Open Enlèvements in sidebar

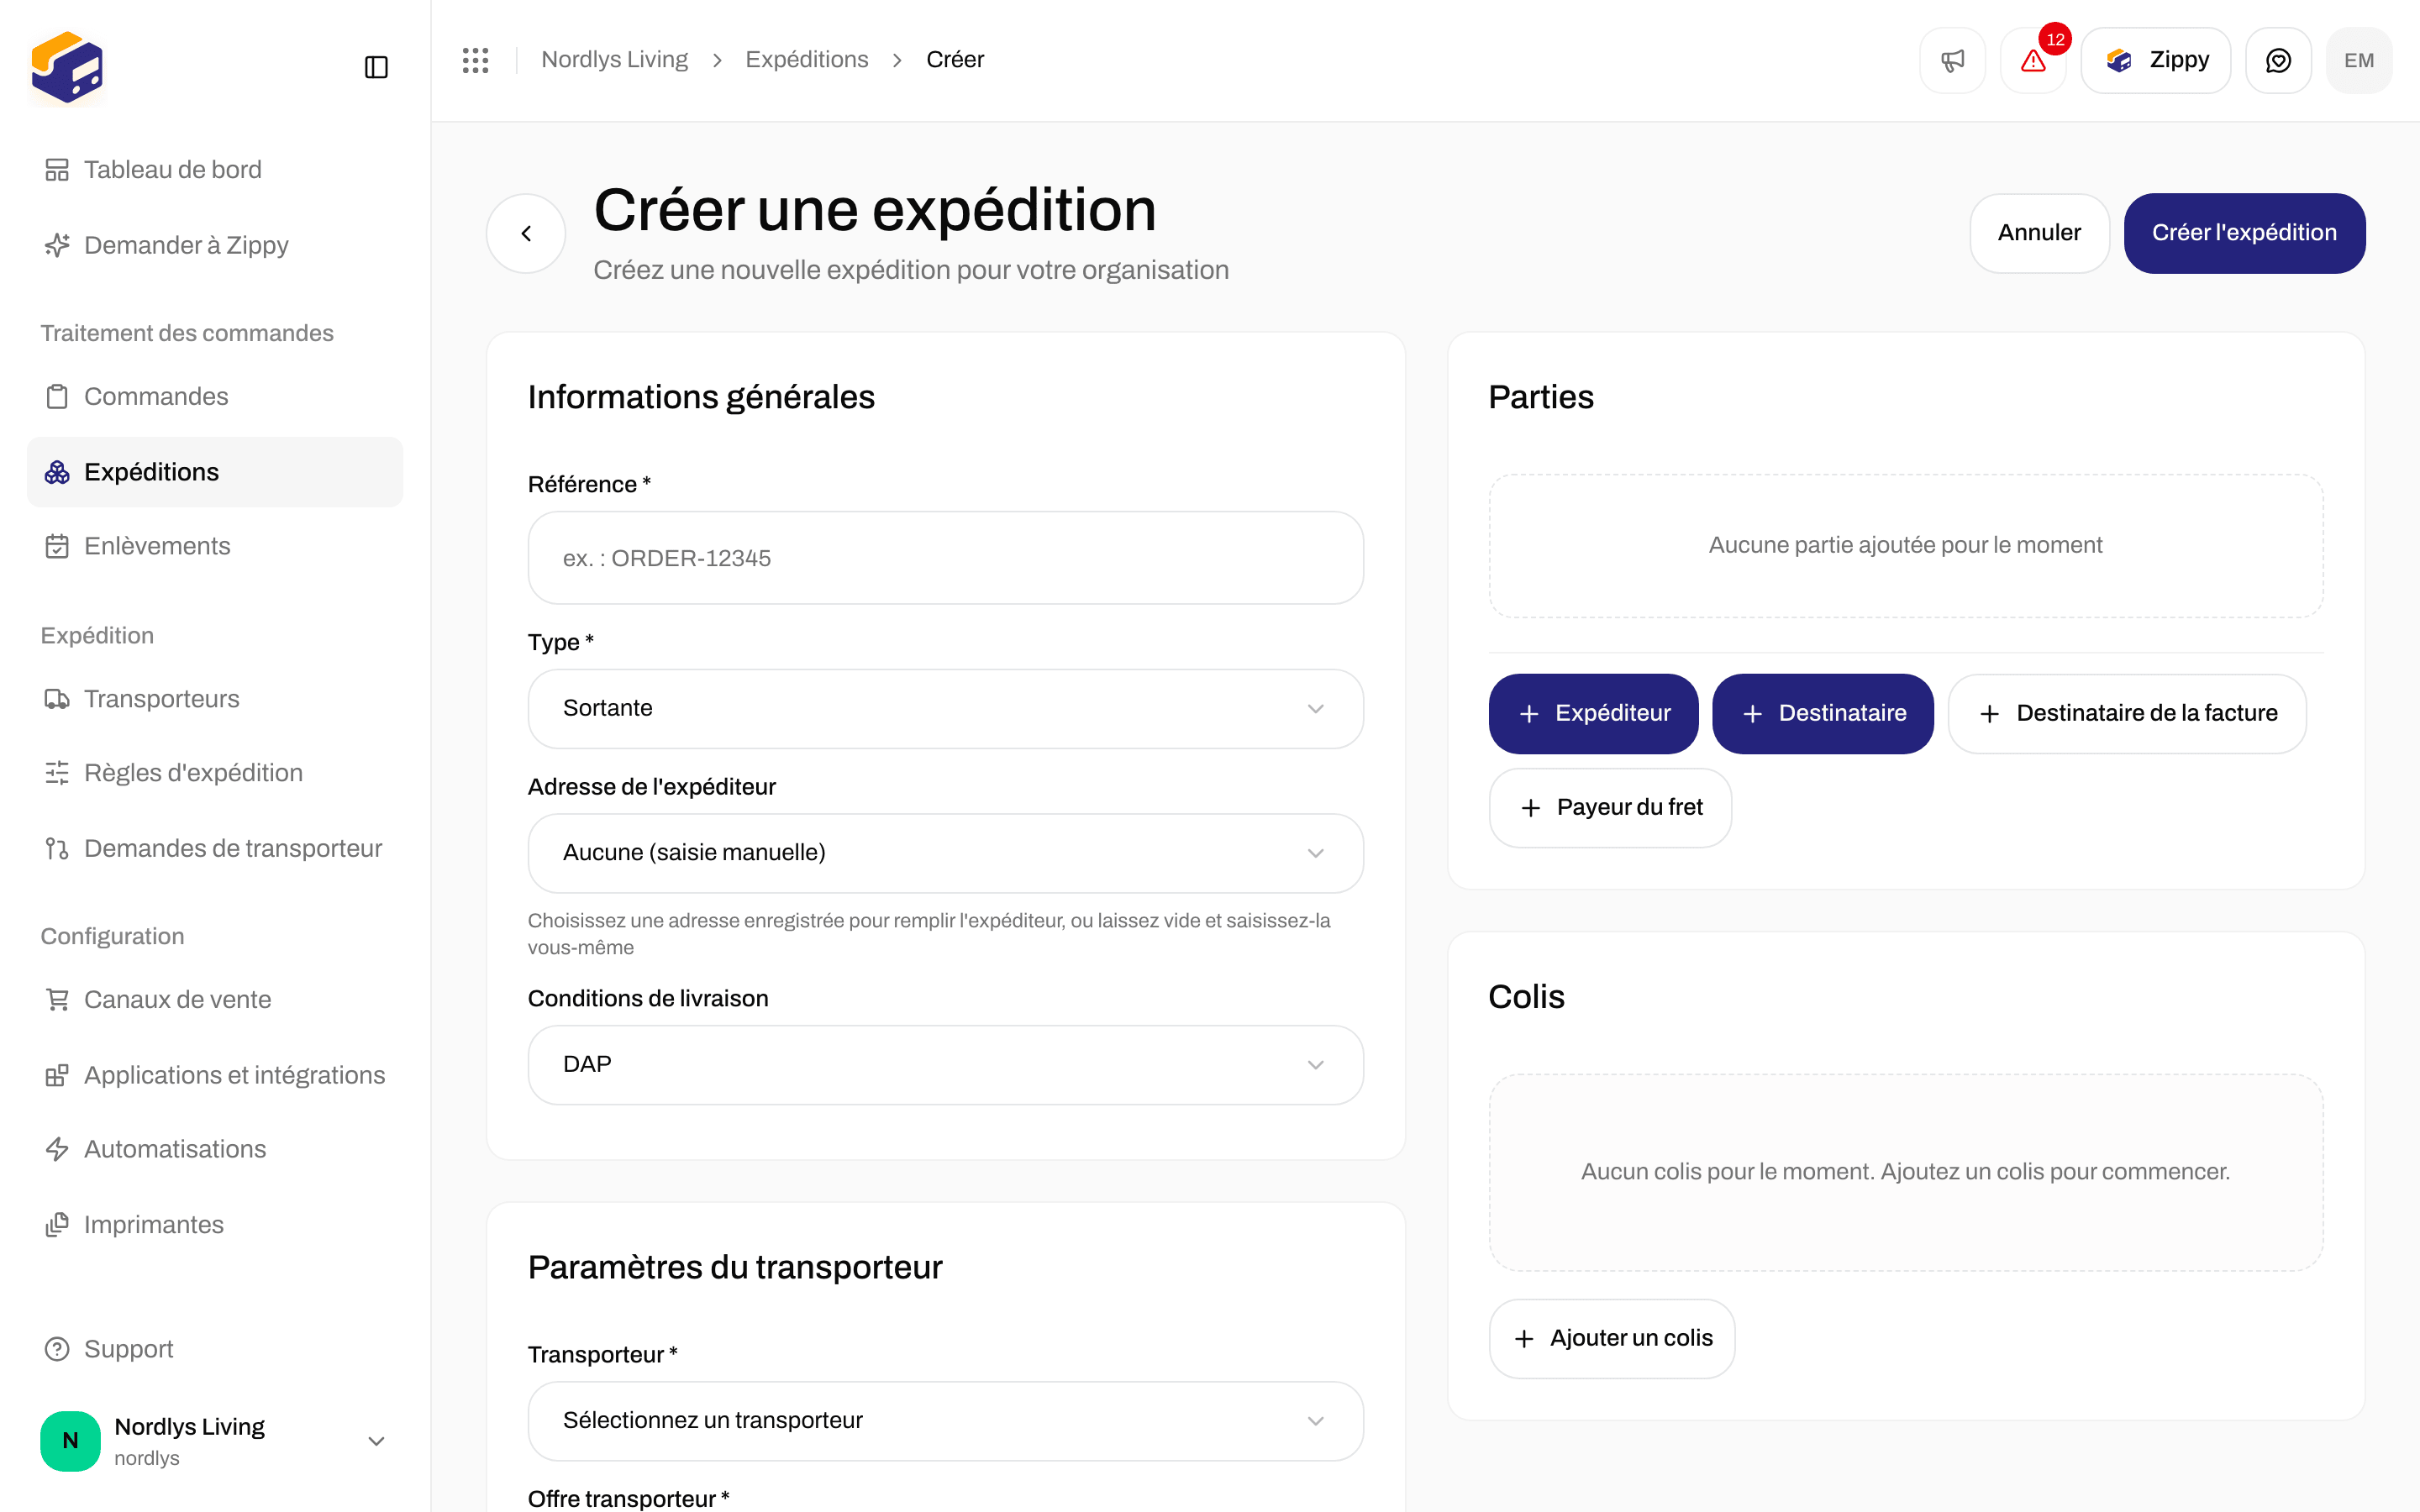point(215,546)
